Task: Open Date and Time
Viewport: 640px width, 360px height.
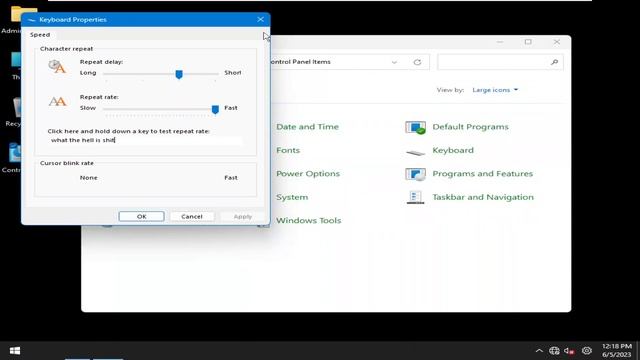Action: pyautogui.click(x=307, y=127)
